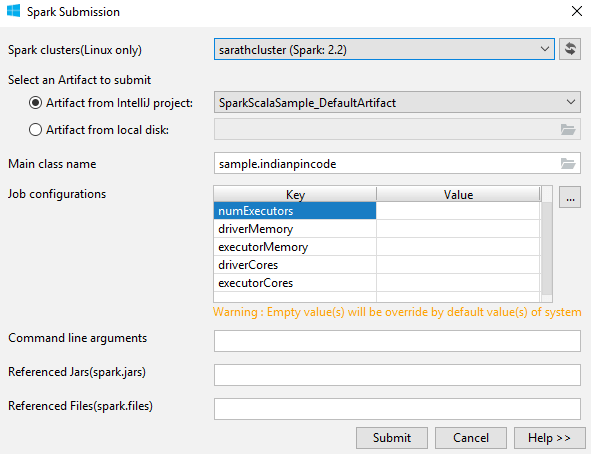591x454 pixels.
Task: Click the Cancel button
Action: click(x=471, y=438)
